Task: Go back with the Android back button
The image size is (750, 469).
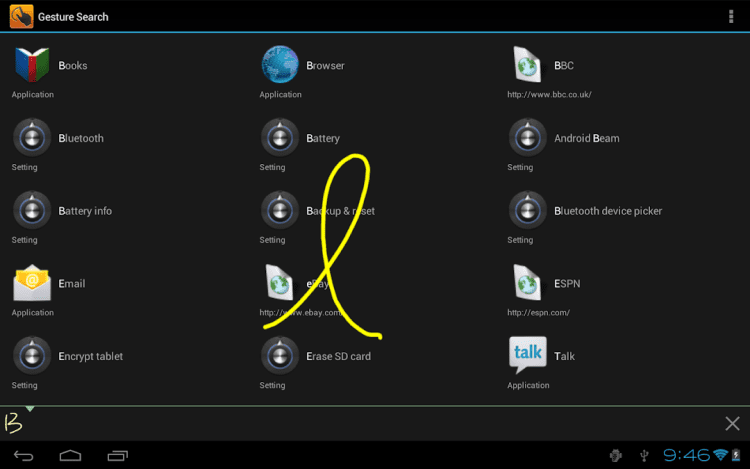Action: 23,456
